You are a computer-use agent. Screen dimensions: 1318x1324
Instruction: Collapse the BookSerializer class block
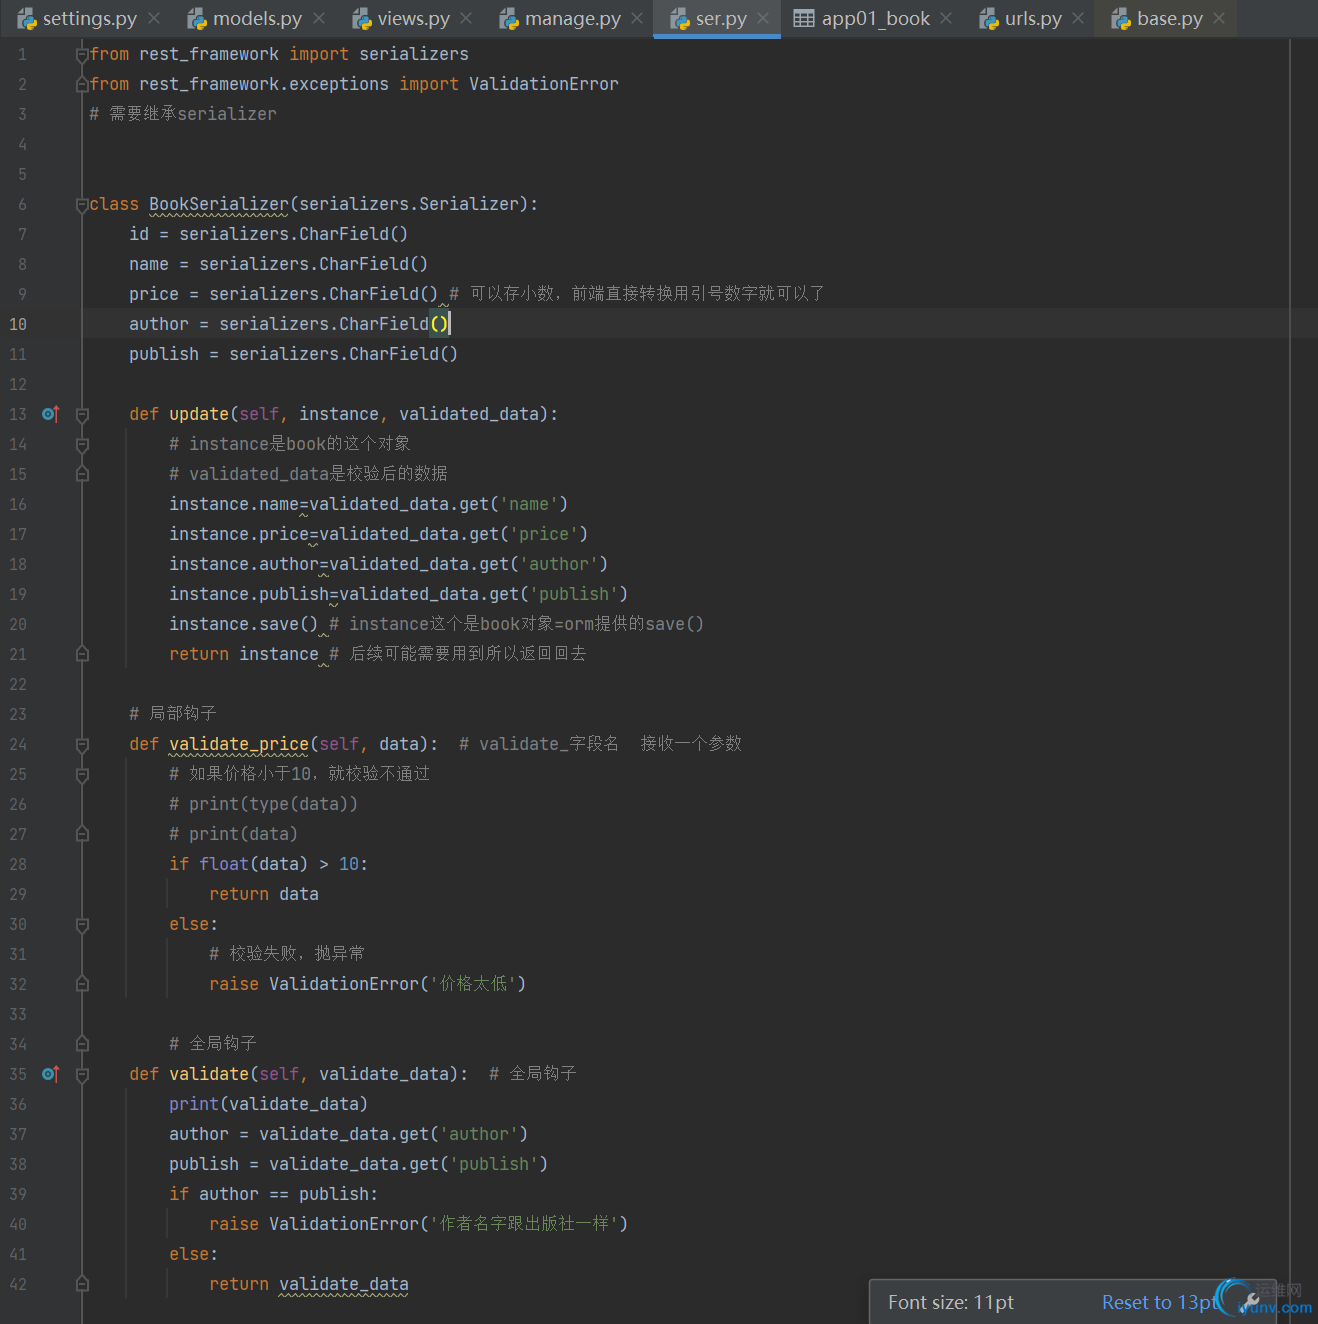click(82, 205)
